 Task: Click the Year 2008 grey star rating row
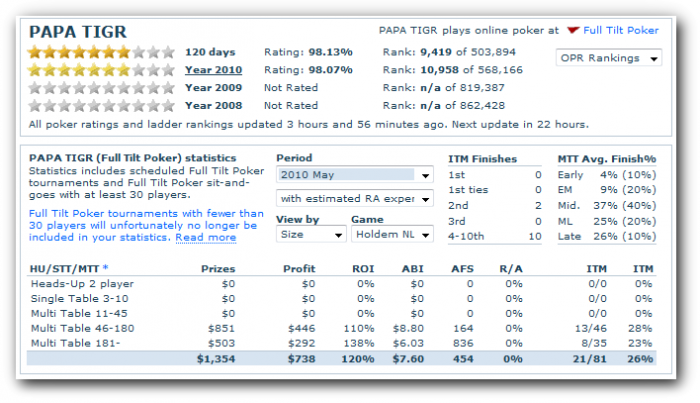(101, 106)
